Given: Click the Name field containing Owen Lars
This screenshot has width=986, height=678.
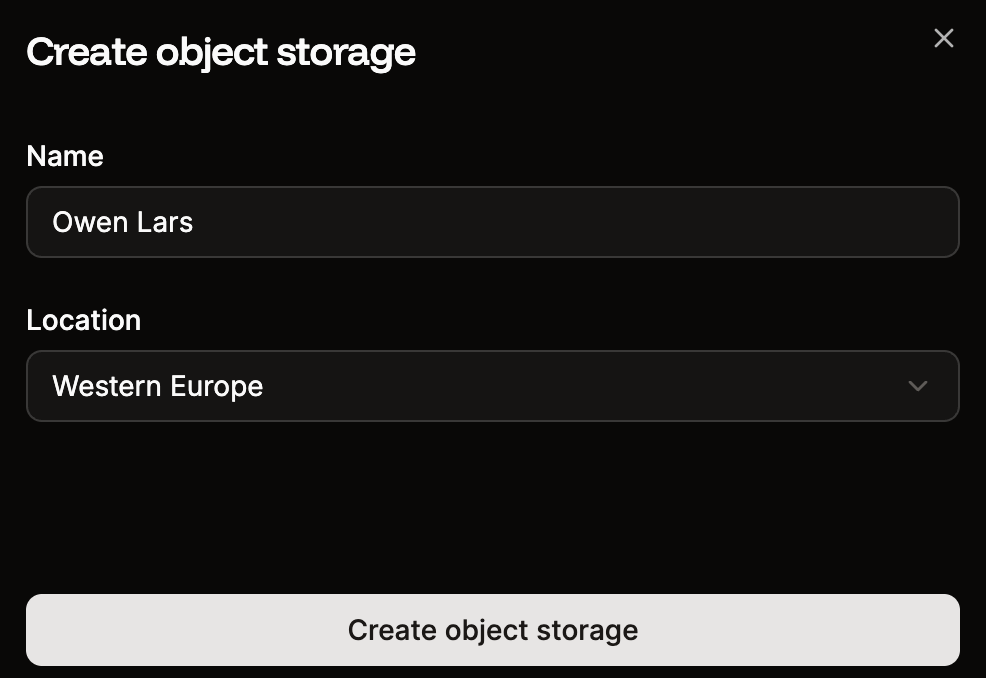Looking at the screenshot, I should tap(493, 221).
